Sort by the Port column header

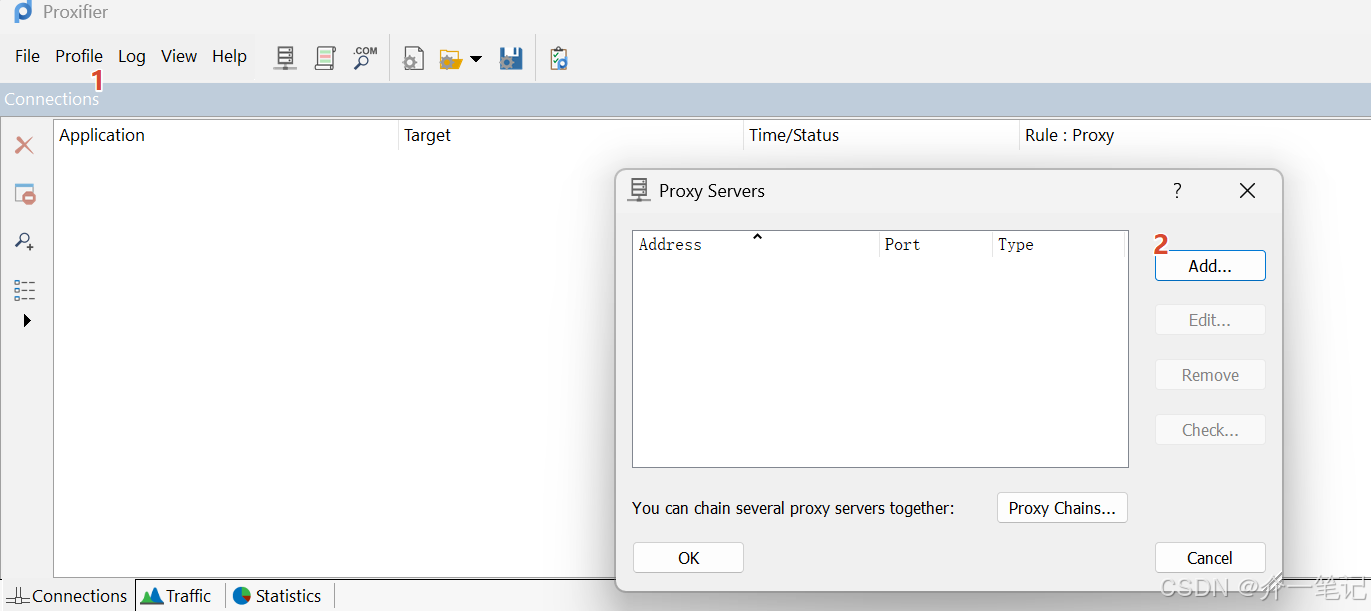(936, 244)
